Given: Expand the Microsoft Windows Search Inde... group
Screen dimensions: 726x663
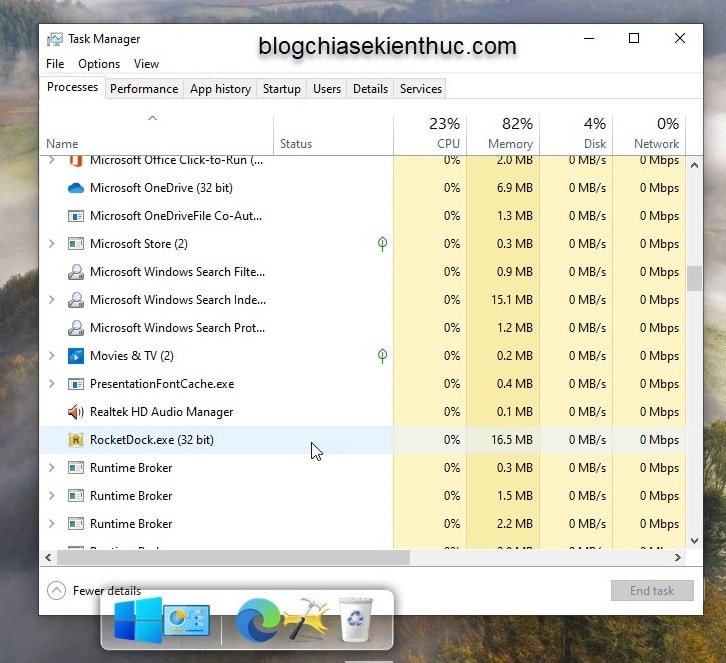Looking at the screenshot, I should (x=52, y=300).
